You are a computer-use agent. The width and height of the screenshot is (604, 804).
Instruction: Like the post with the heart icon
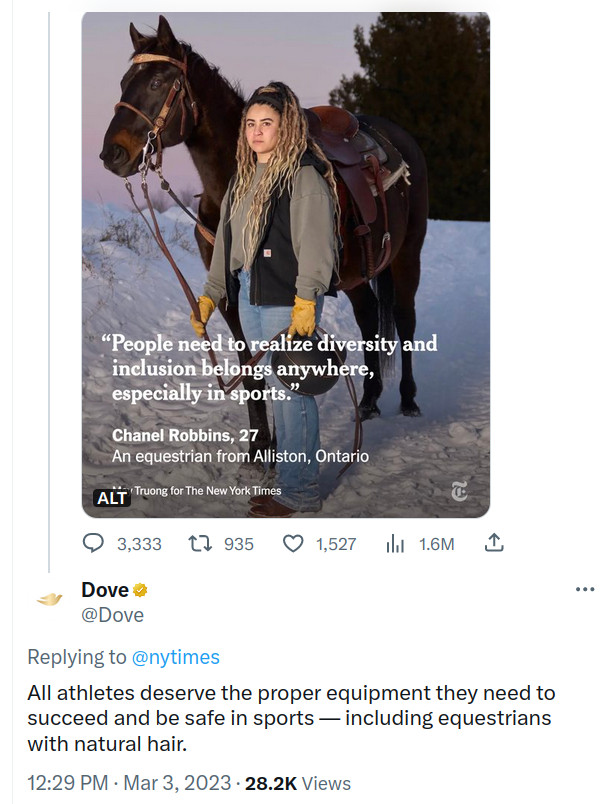click(294, 544)
